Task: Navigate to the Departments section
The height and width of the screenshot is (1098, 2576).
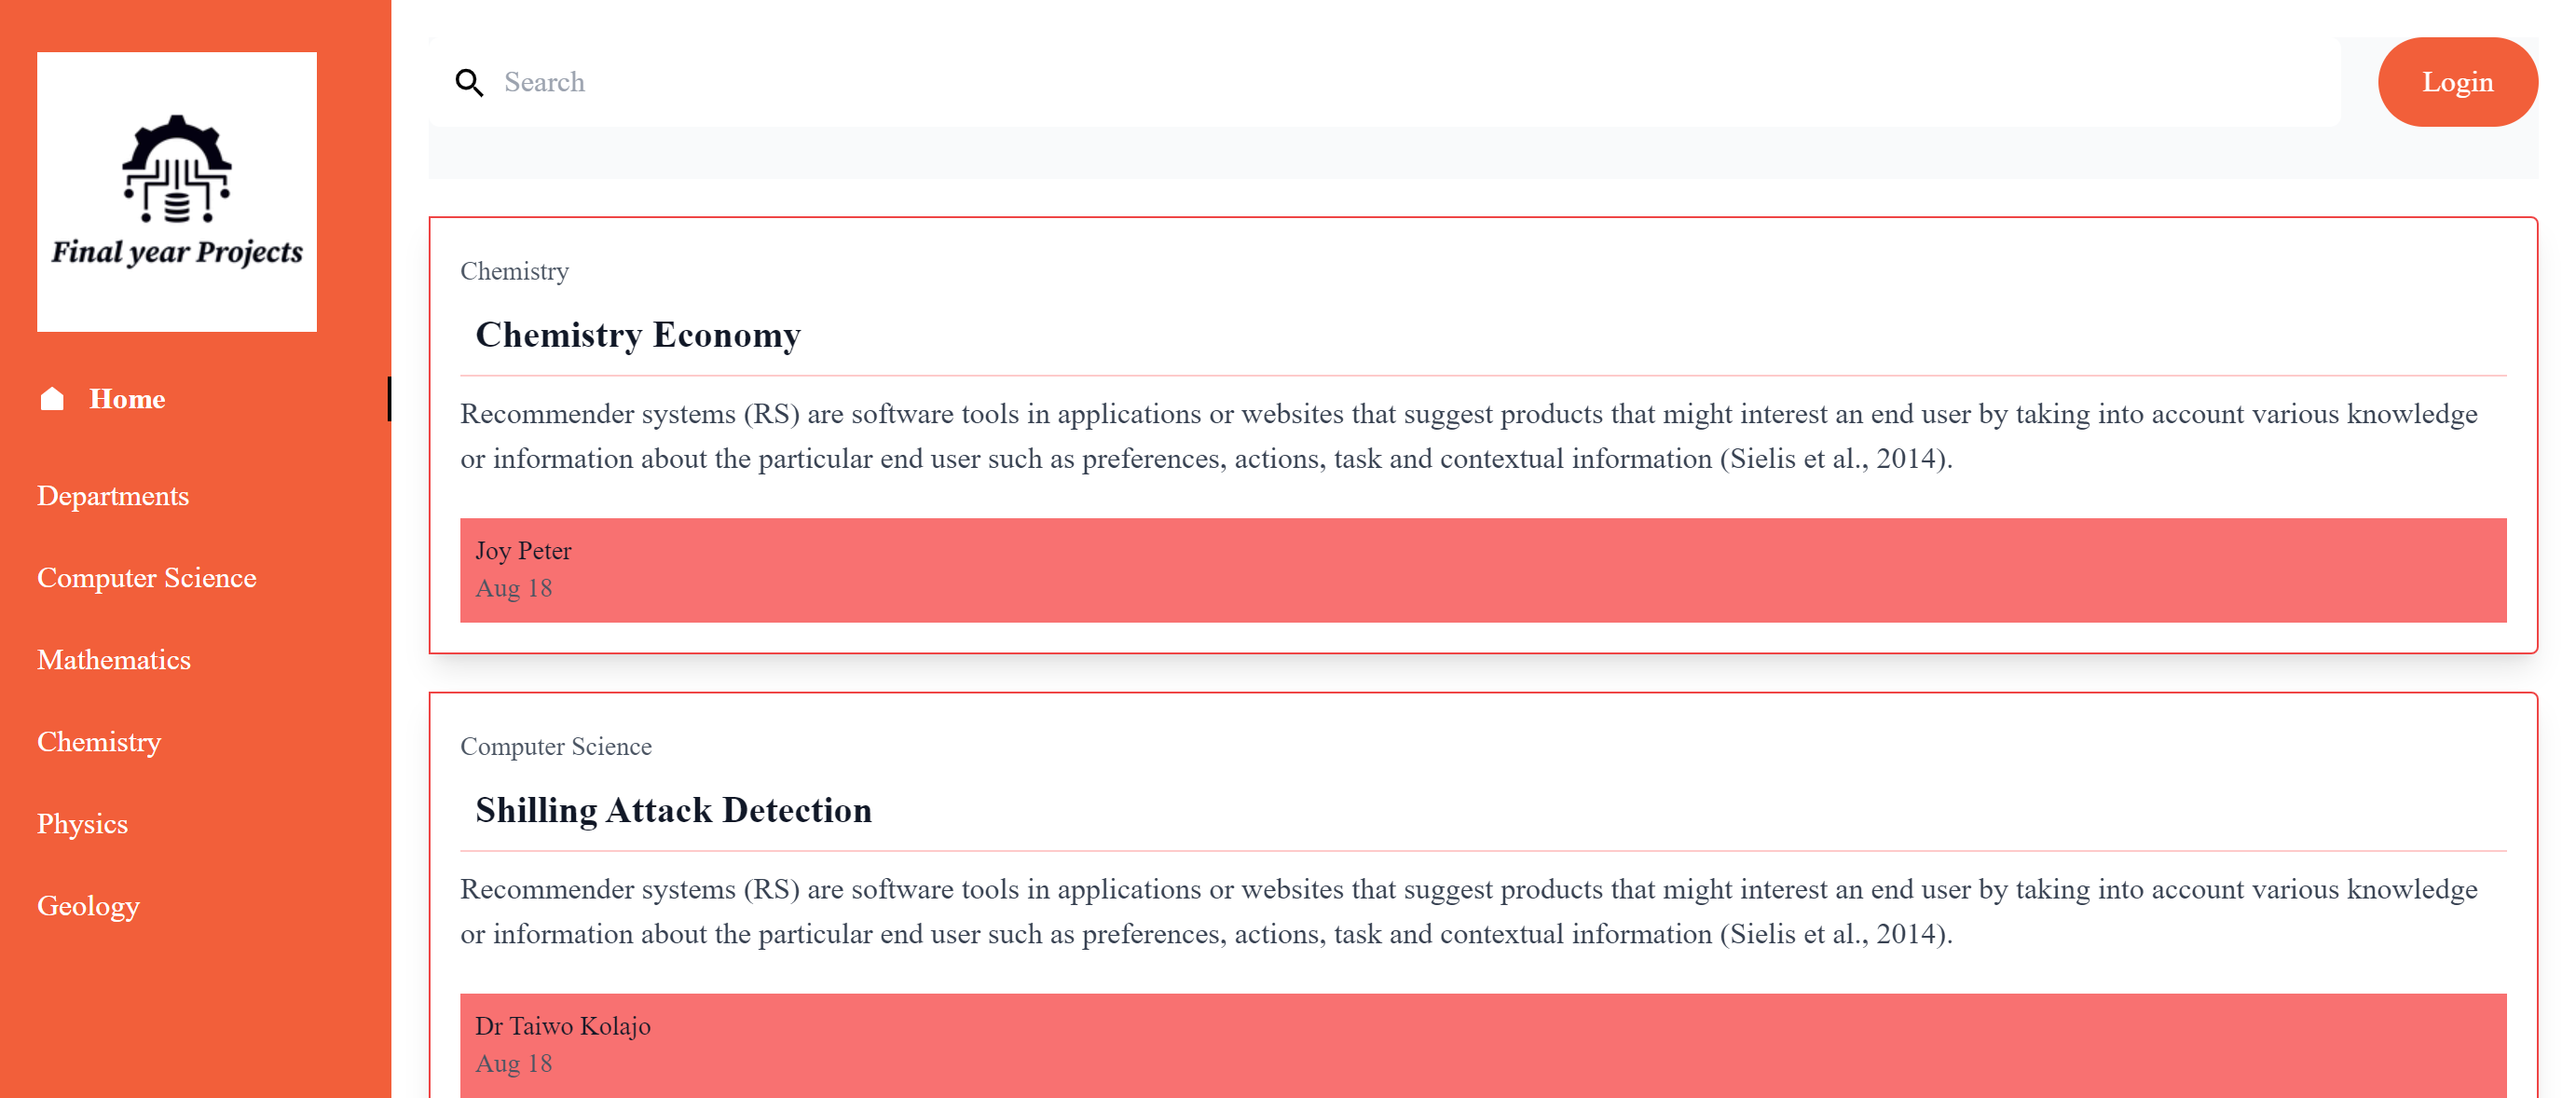Action: pyautogui.click(x=113, y=494)
